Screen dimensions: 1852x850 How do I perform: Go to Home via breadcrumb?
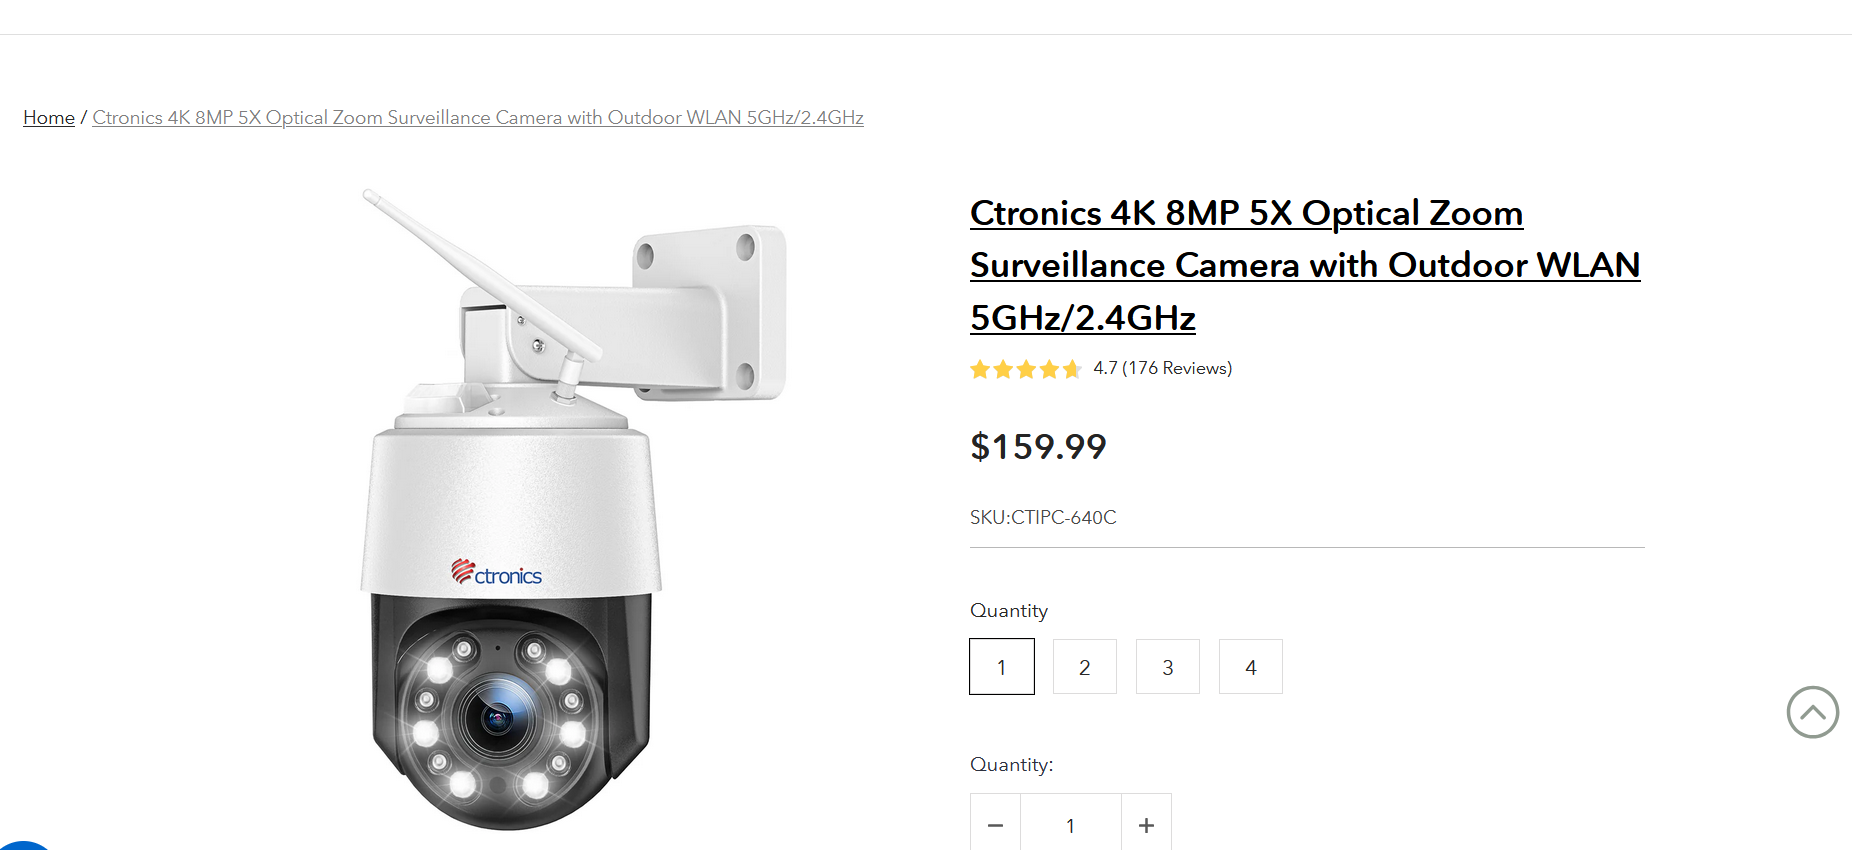pyautogui.click(x=49, y=118)
